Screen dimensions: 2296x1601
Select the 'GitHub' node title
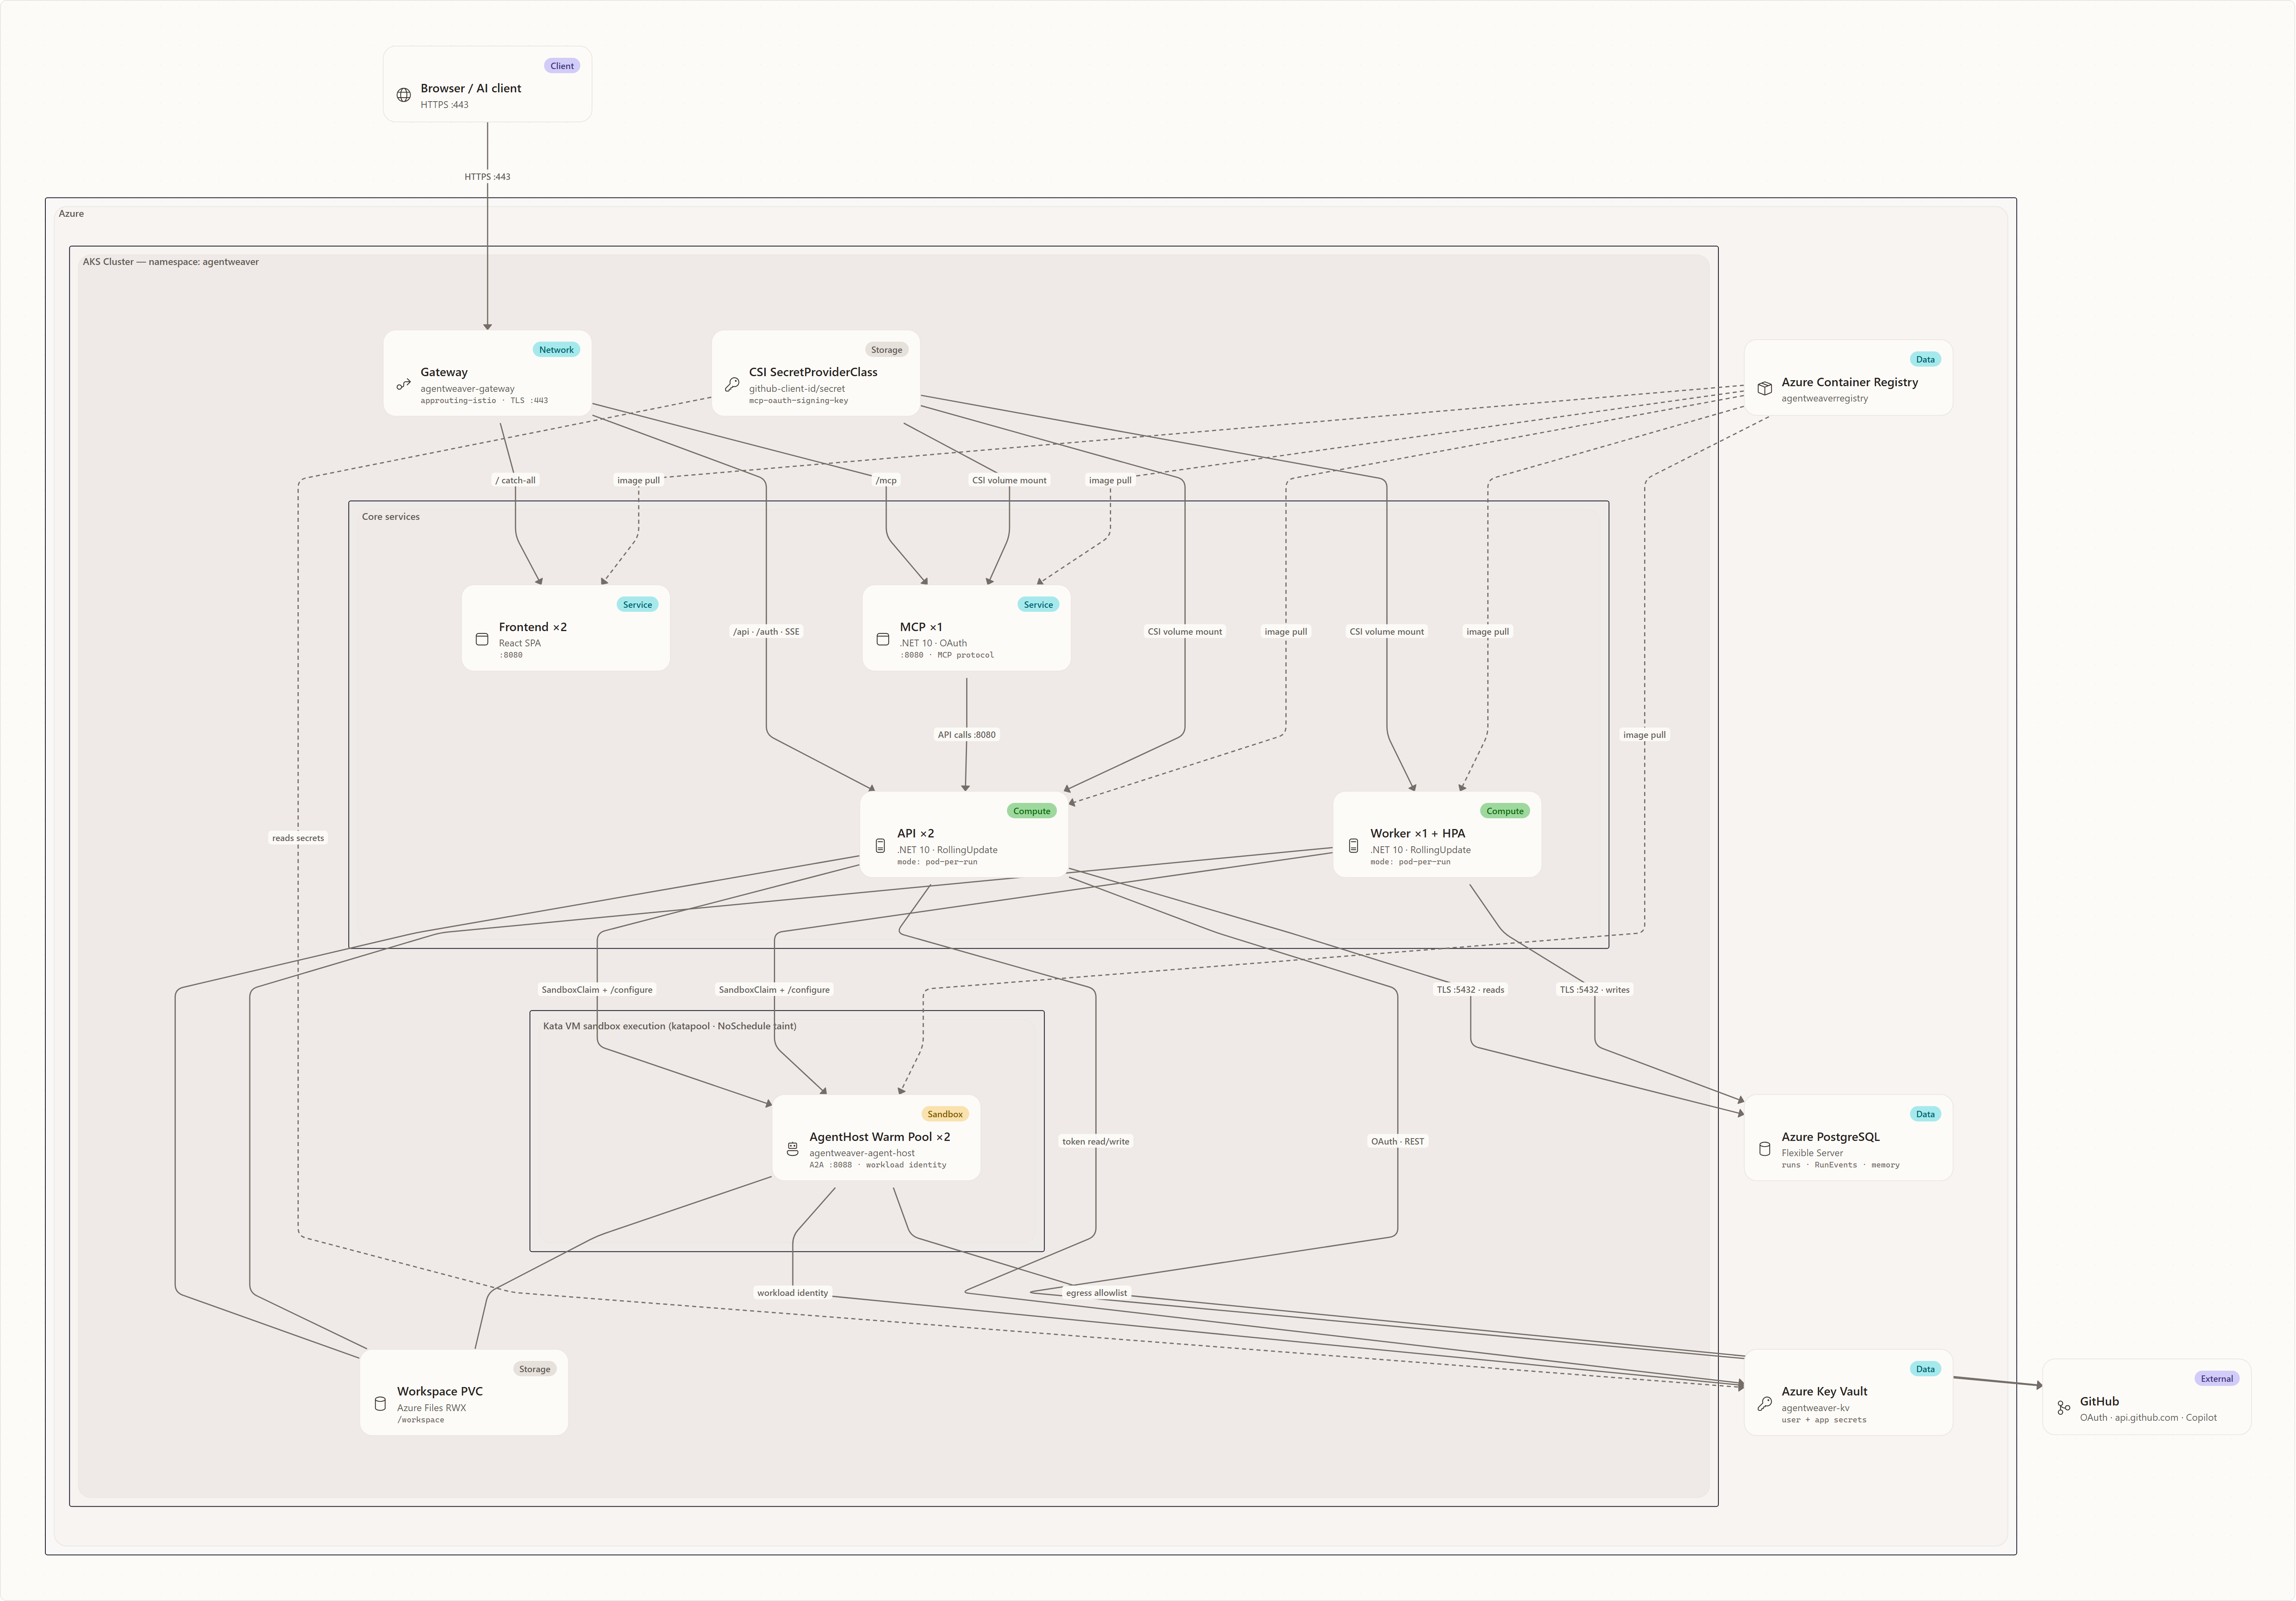tap(2100, 1402)
